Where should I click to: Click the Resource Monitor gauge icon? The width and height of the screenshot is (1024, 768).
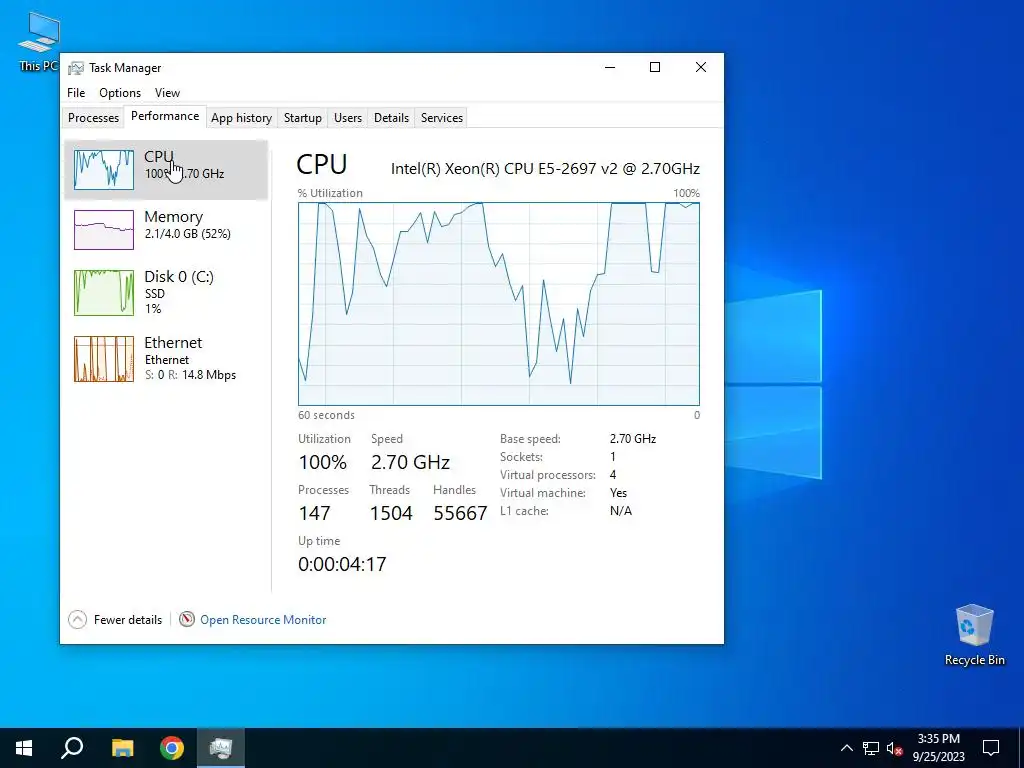click(x=187, y=619)
